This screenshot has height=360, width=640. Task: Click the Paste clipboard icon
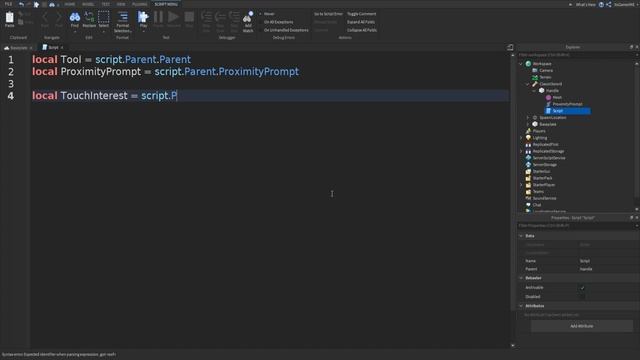tap(9, 17)
